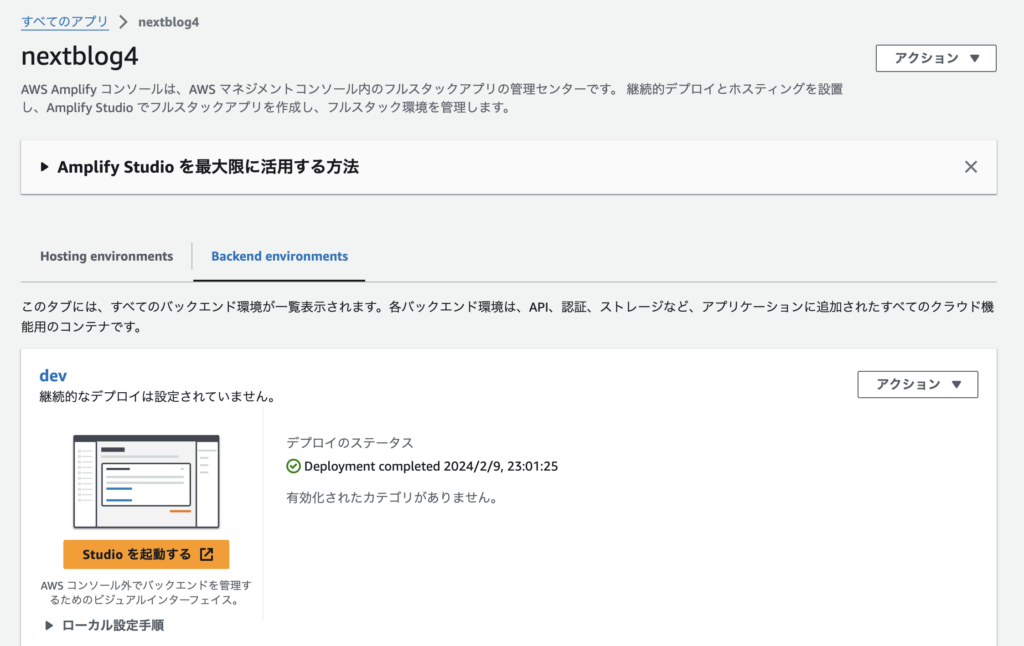Click the breadcrumb chevron separator icon
The height and width of the screenshot is (646, 1024).
click(x=123, y=22)
